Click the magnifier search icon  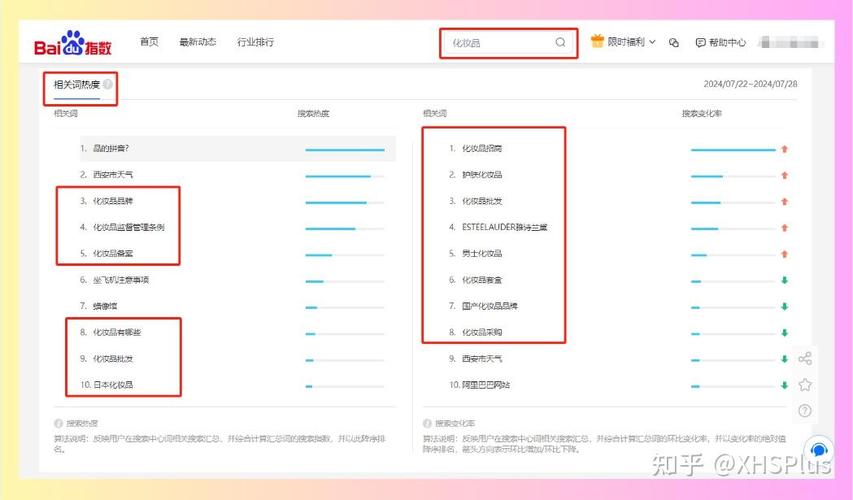tap(560, 42)
